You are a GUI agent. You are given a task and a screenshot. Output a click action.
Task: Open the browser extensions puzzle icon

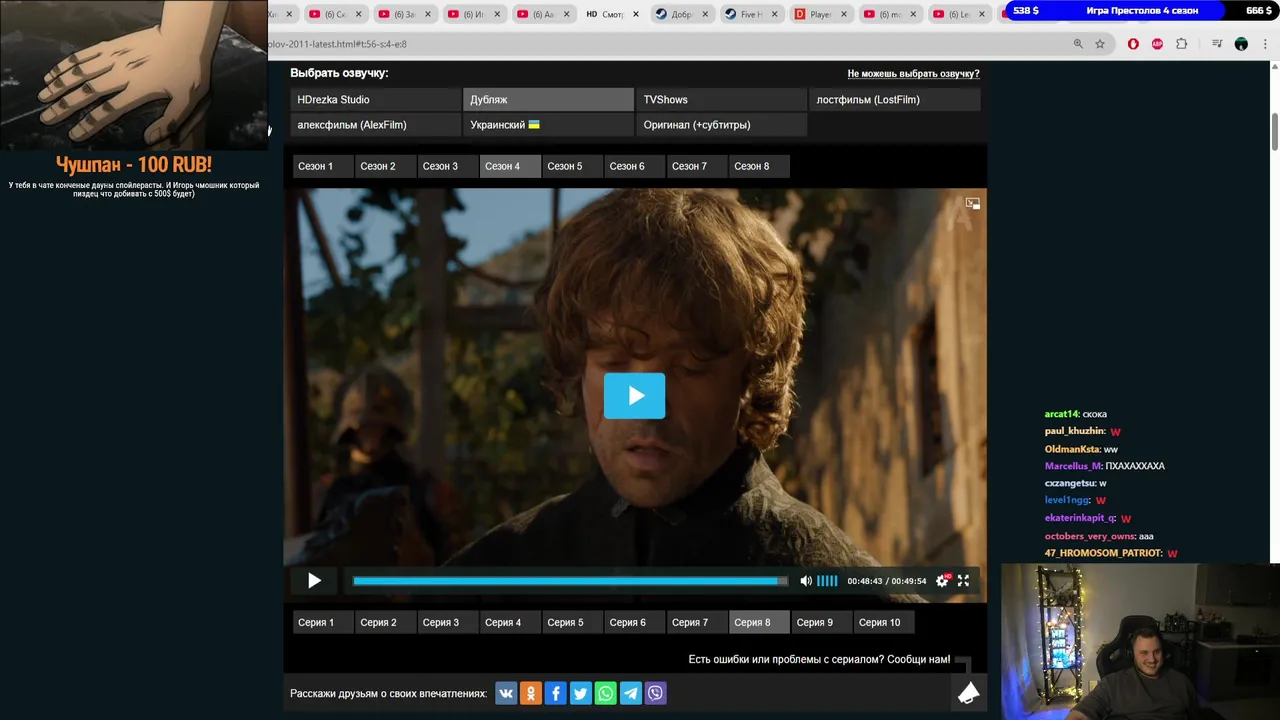click(1182, 44)
